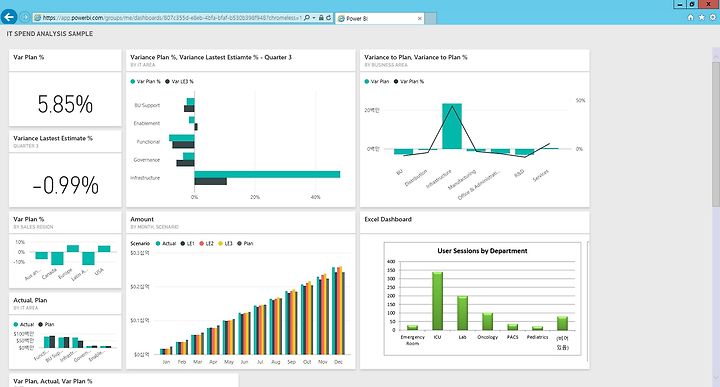Screen dimensions: 720x387
Task: Click the LE1 legend item in Amount chart
Action: [x=187, y=243]
